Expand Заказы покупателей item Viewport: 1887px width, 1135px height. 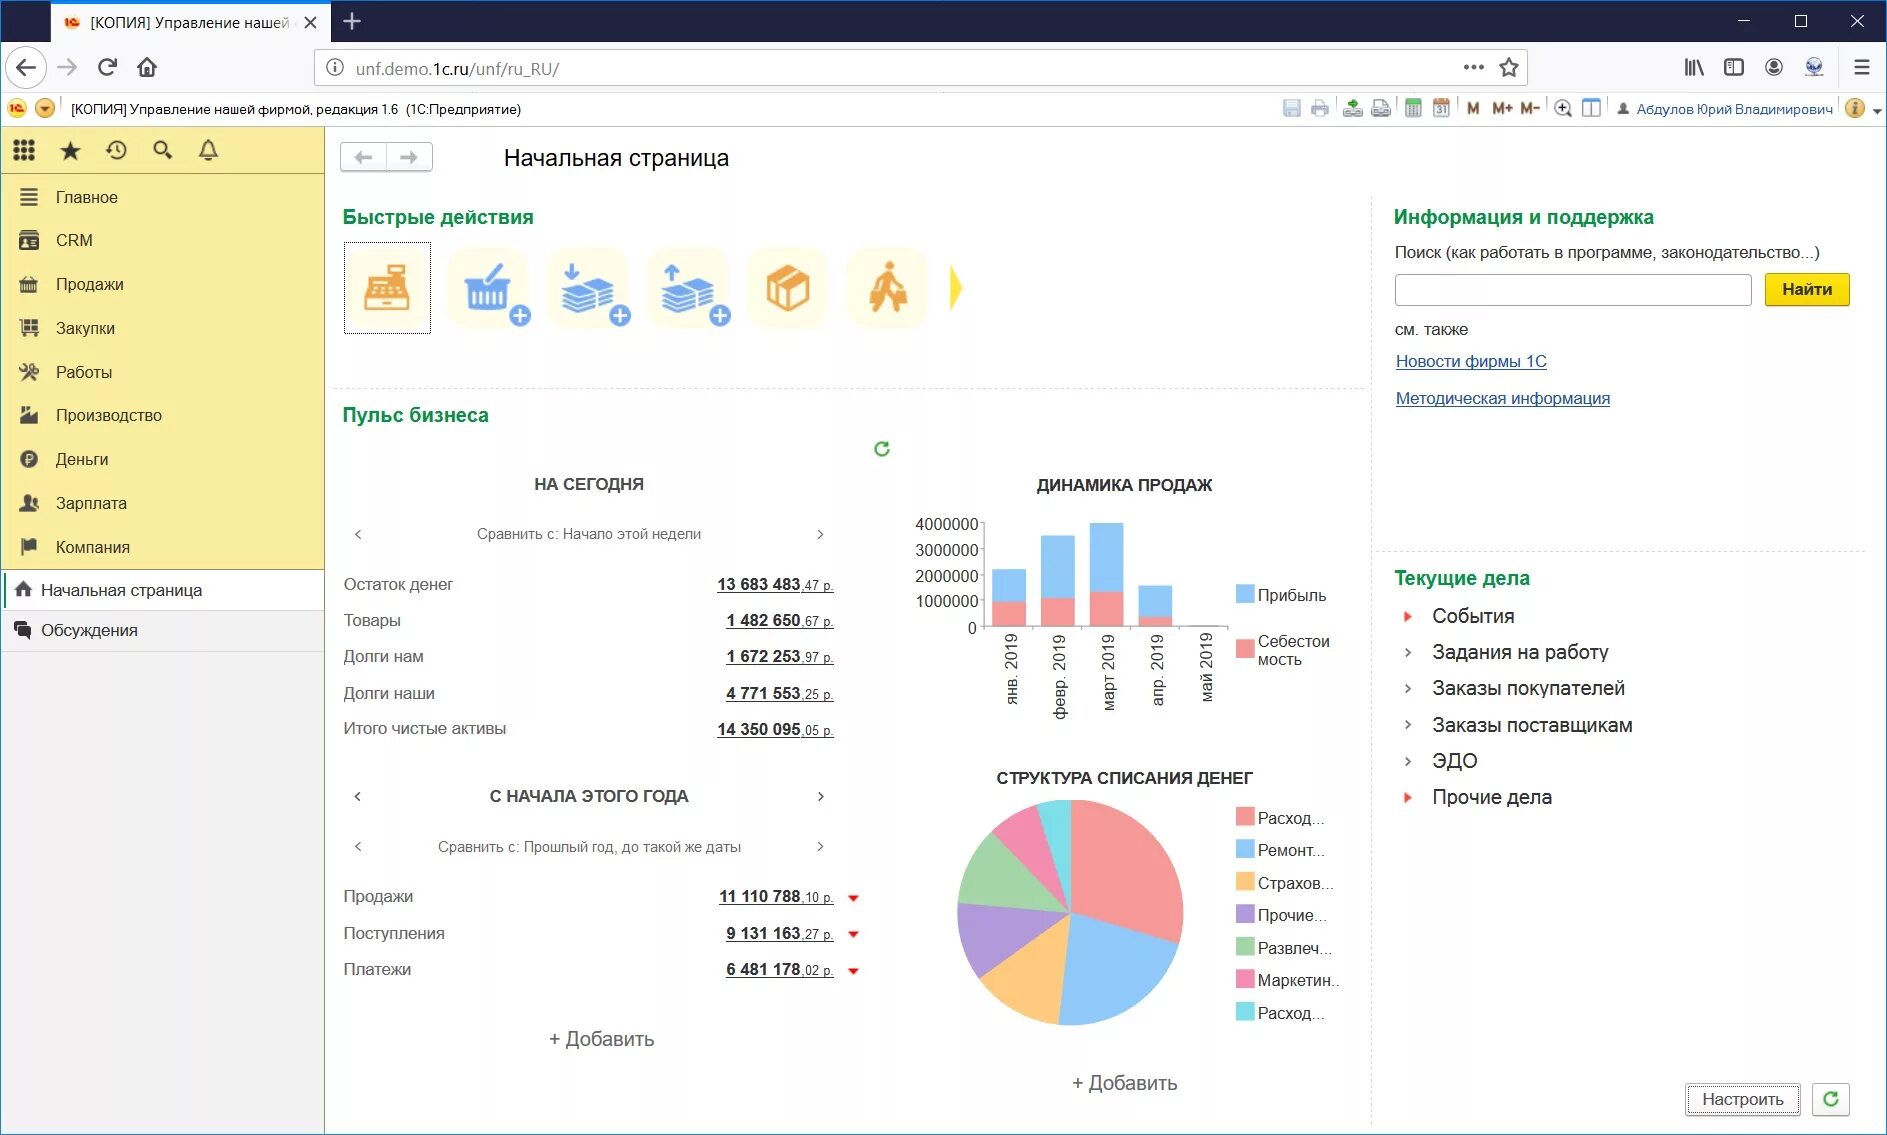click(x=1408, y=688)
